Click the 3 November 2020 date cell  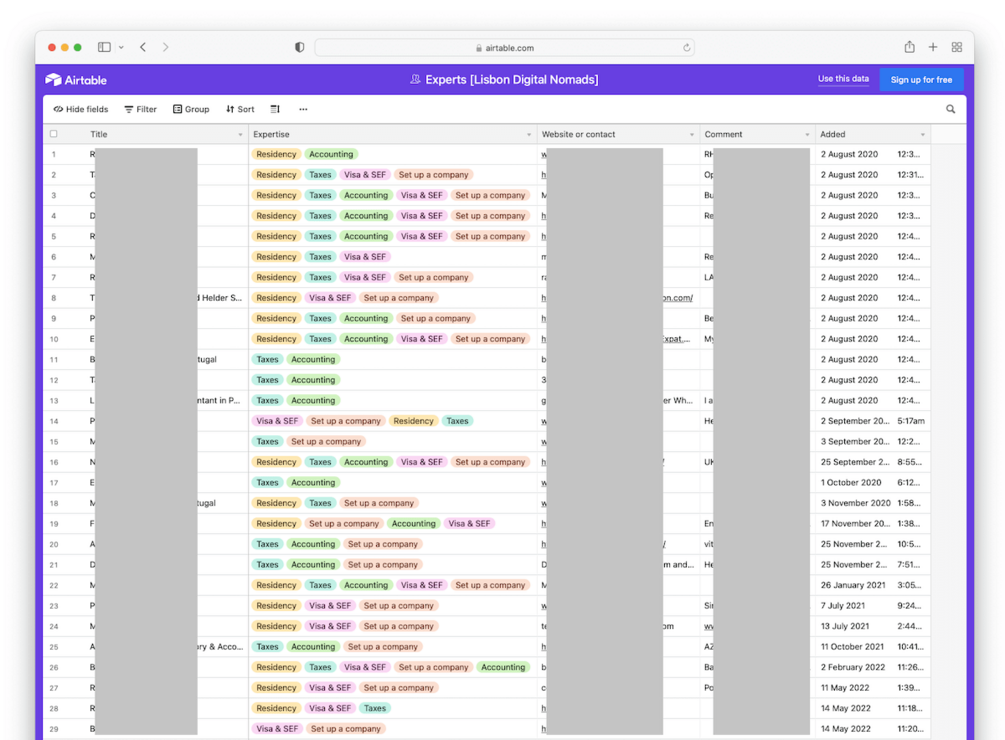(x=855, y=503)
